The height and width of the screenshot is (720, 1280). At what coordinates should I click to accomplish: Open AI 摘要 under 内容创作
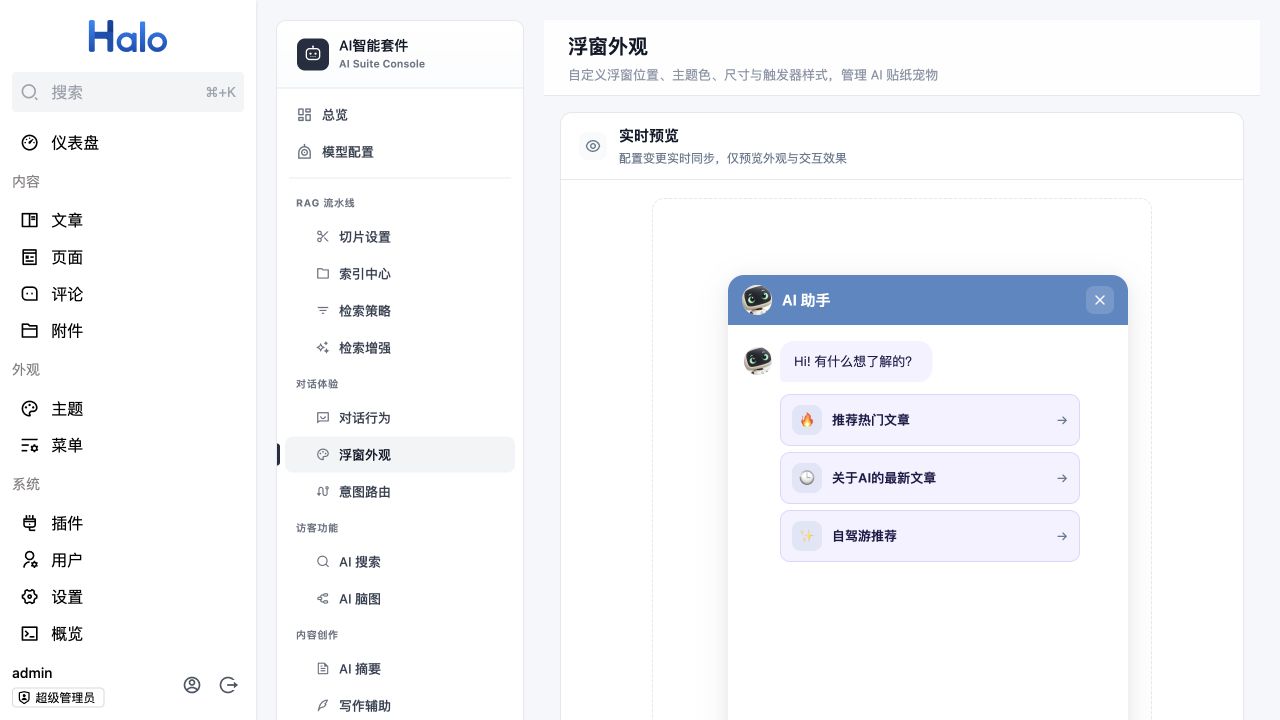pyautogui.click(x=400, y=669)
